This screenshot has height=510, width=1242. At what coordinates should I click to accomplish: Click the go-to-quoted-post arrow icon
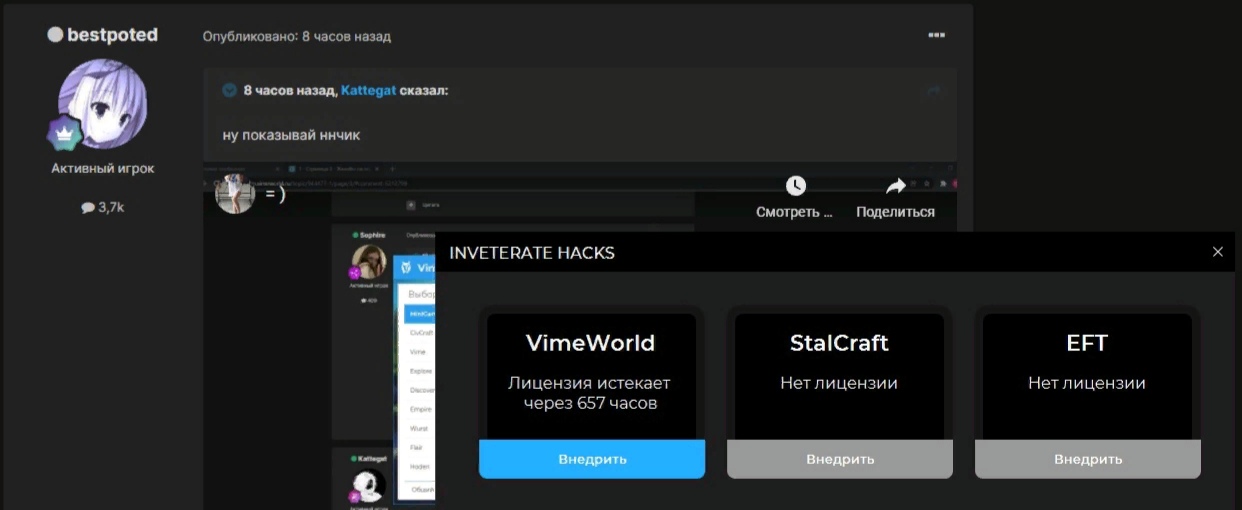pos(933,91)
